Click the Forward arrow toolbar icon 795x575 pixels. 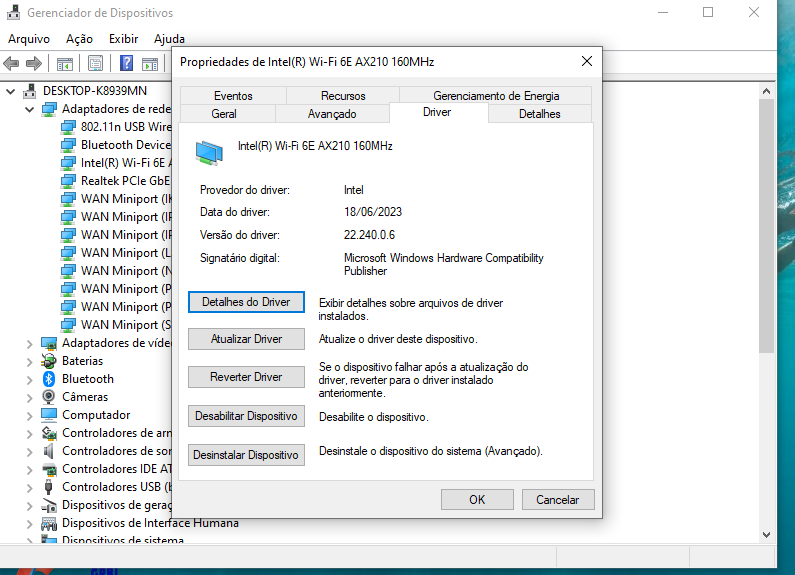click(33, 63)
